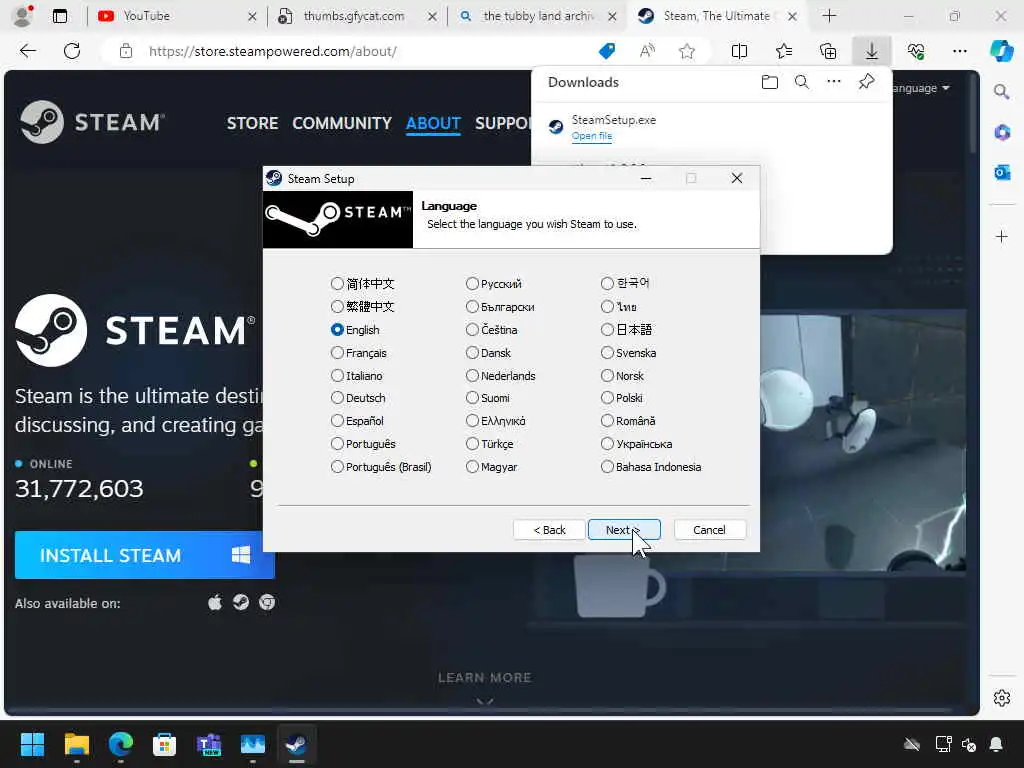Add this page to favorites star

(686, 51)
